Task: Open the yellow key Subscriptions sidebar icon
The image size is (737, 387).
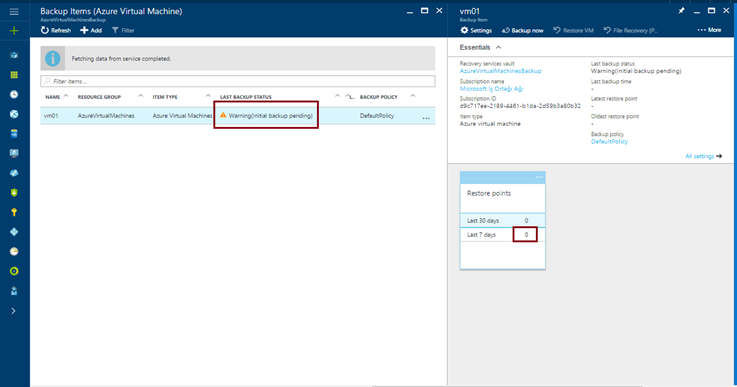Action: (x=14, y=212)
